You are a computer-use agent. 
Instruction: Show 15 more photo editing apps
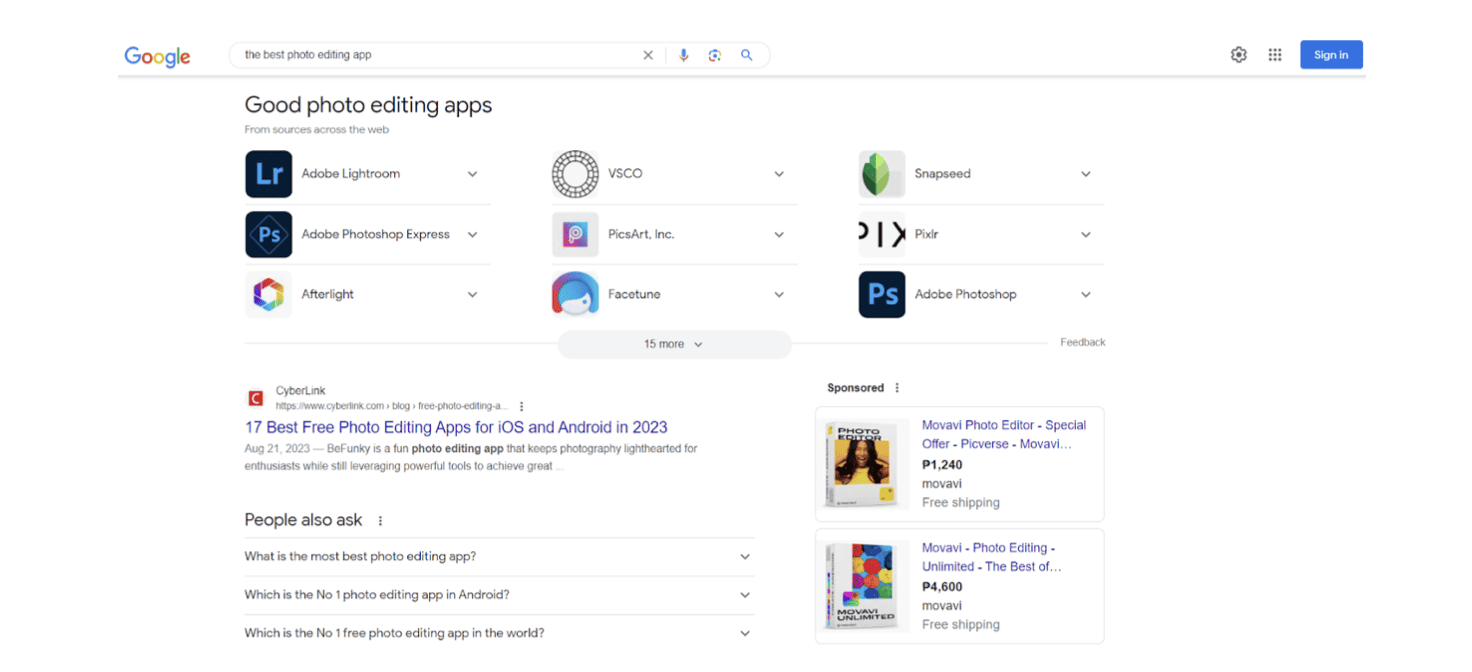pyautogui.click(x=674, y=344)
